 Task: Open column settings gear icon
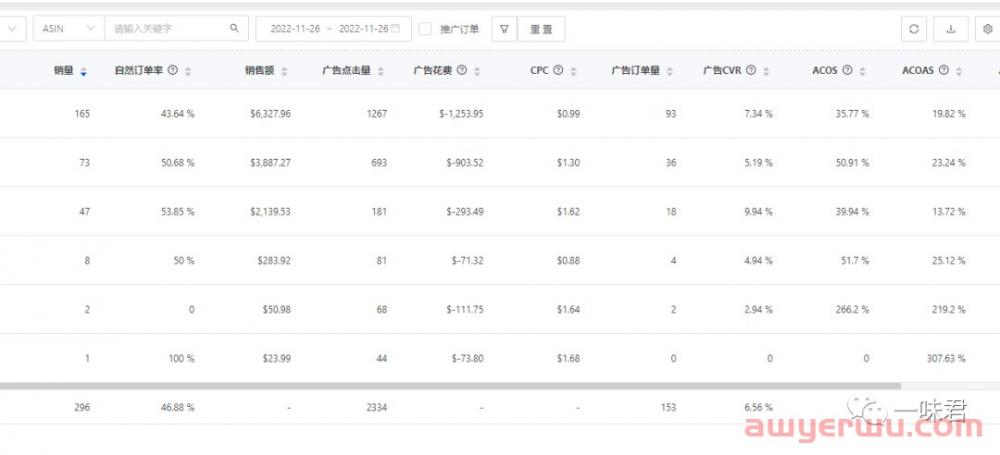coord(988,29)
